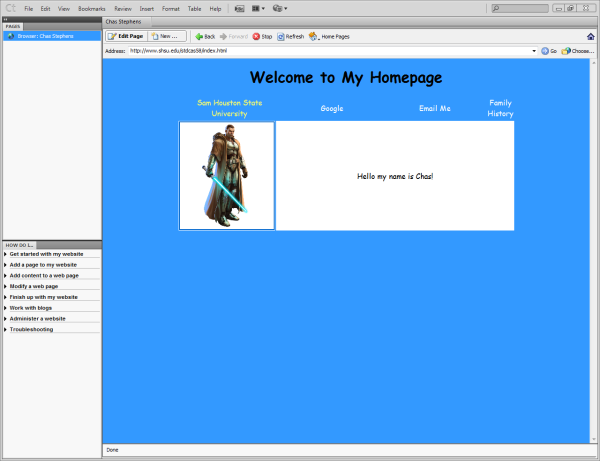
Task: Click the New page button
Action: (x=167, y=36)
